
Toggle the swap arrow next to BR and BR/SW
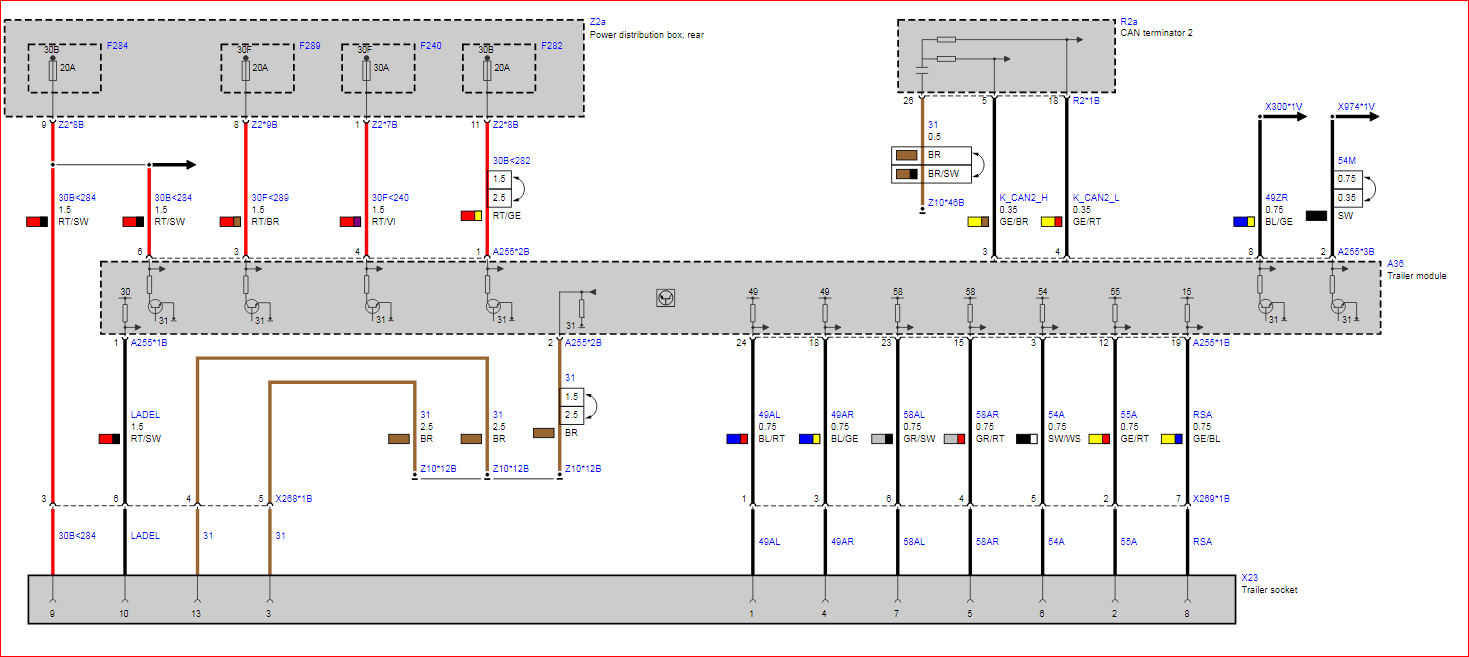point(982,165)
